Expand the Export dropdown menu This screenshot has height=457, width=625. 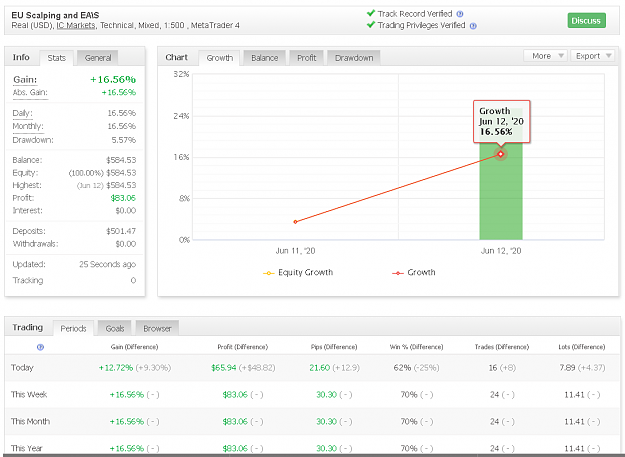(592, 56)
